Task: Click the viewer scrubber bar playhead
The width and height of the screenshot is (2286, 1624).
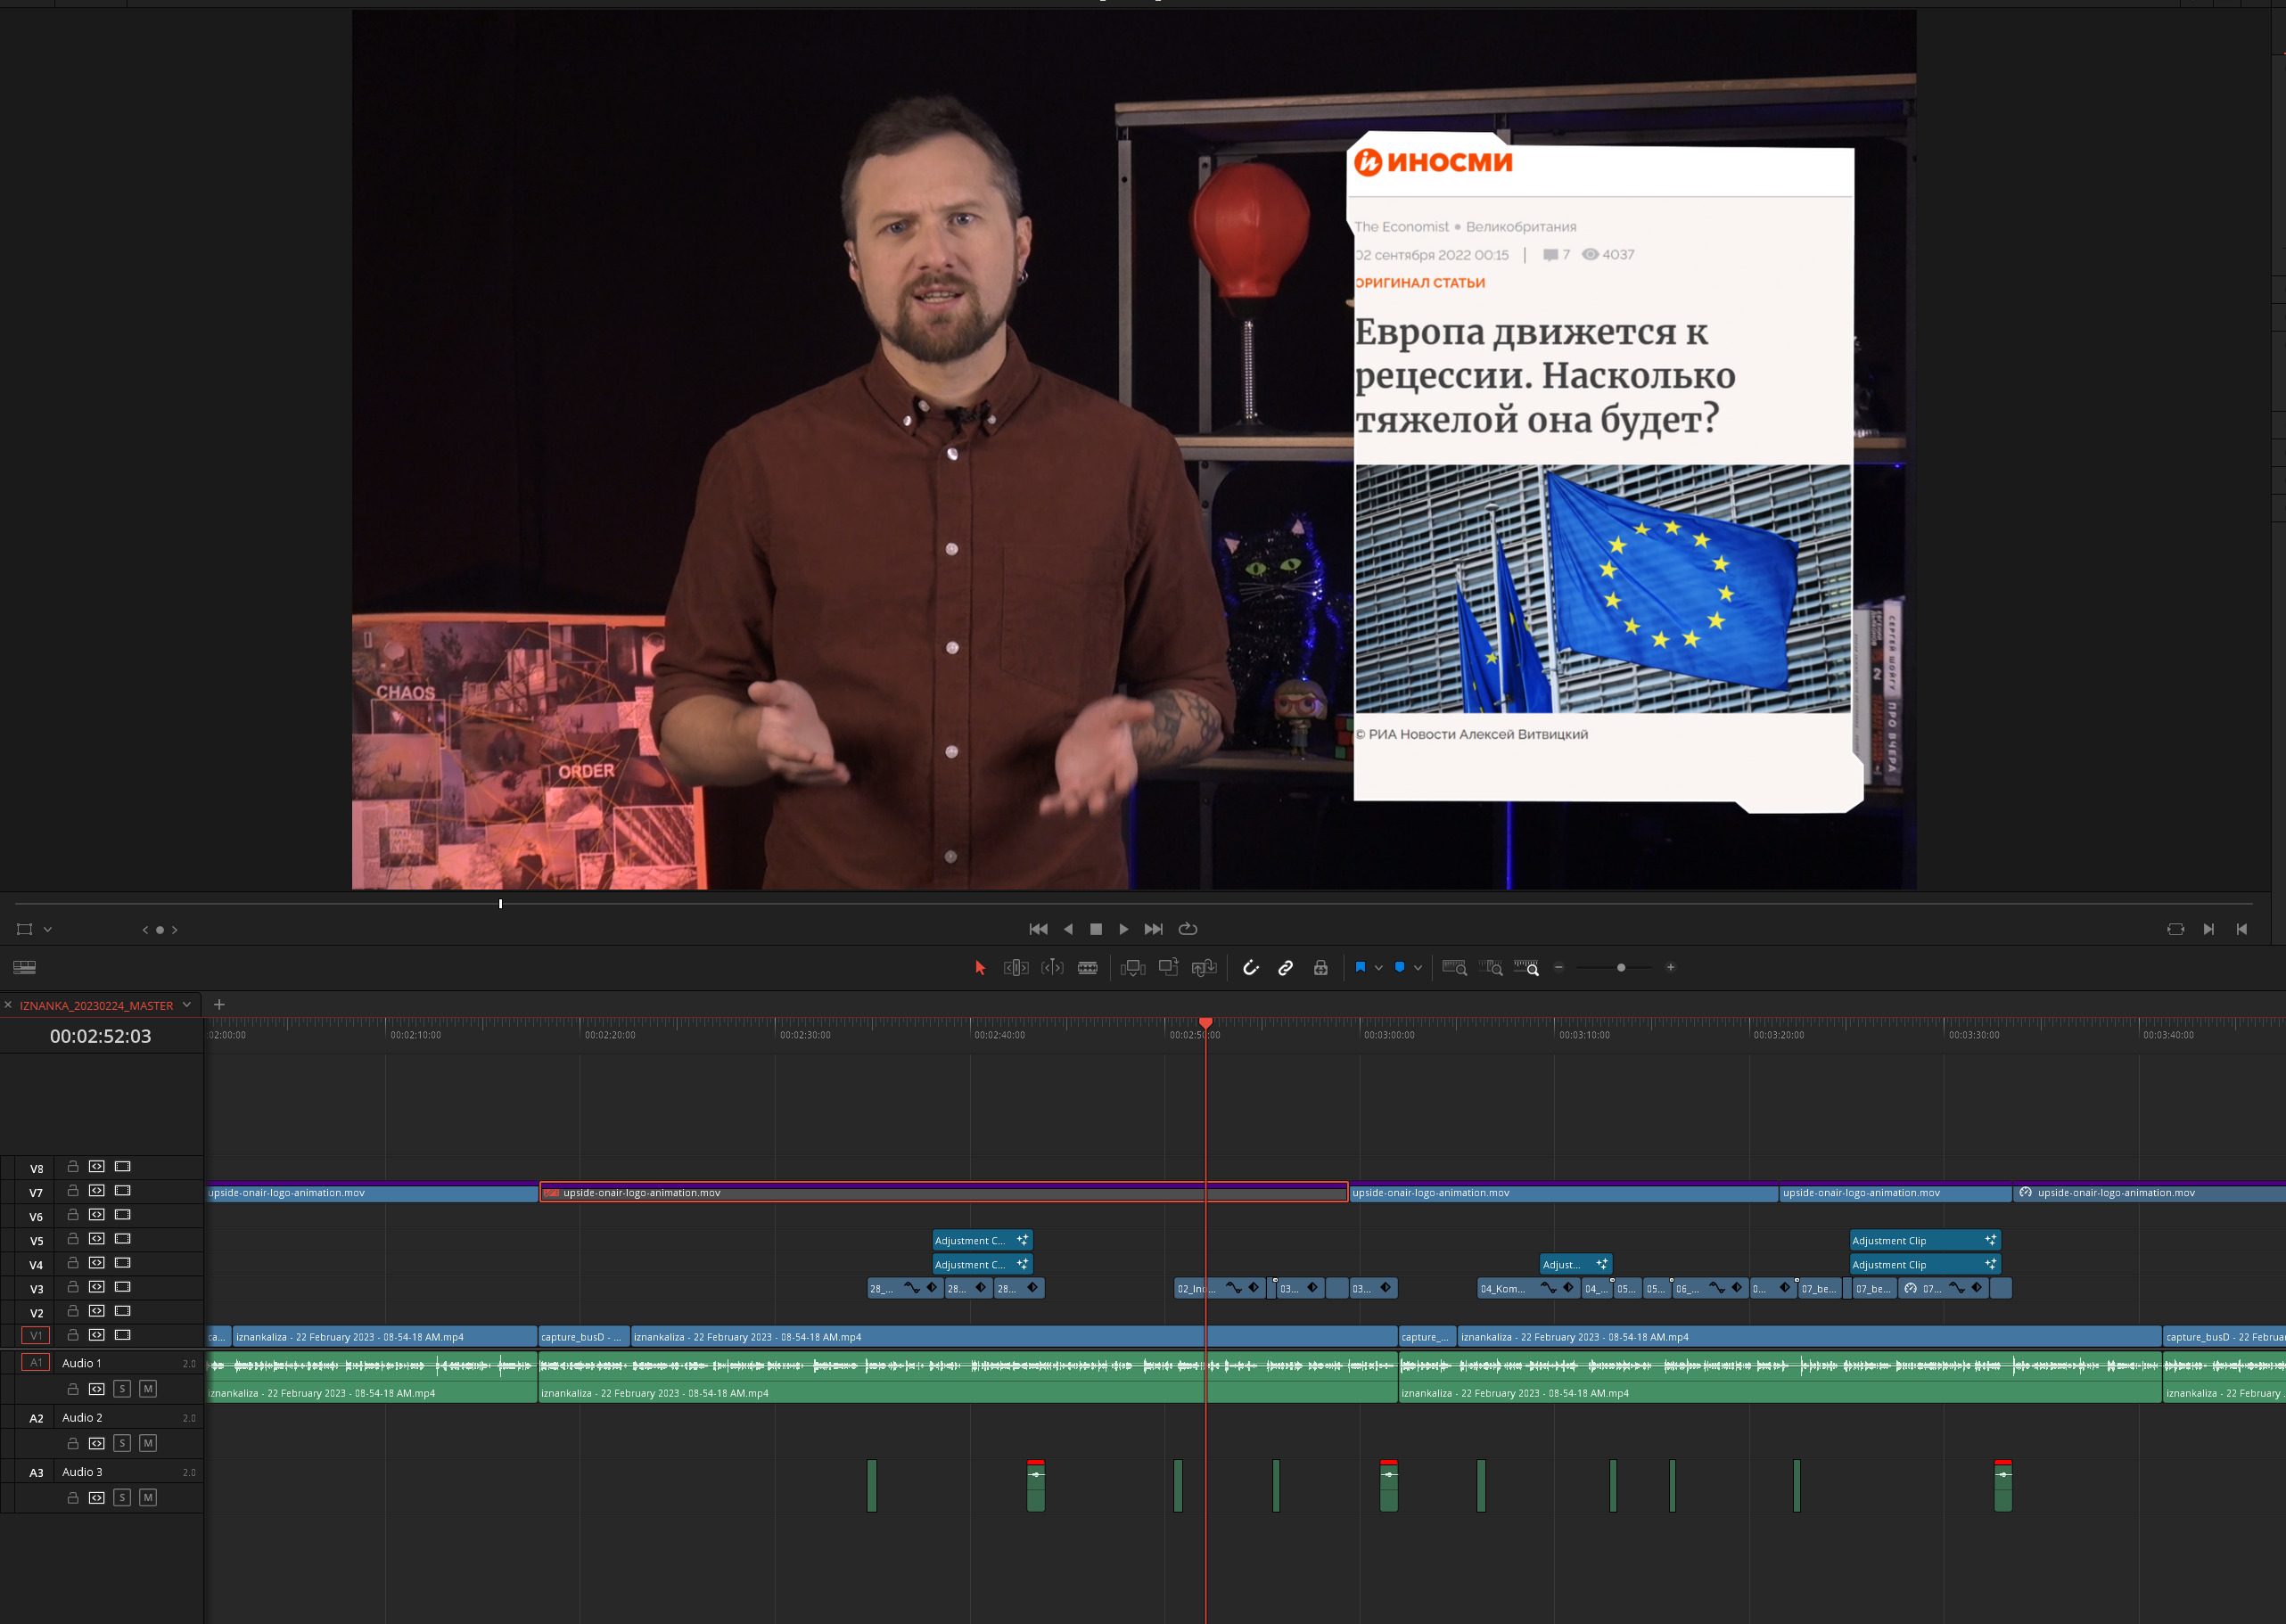Action: (x=500, y=904)
